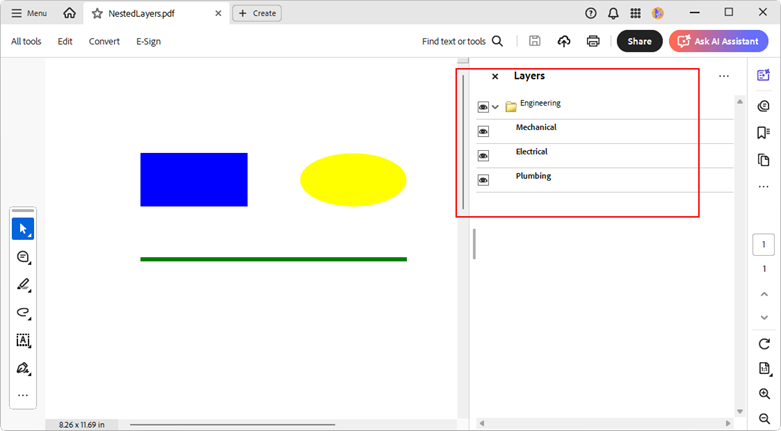The height and width of the screenshot is (431, 781).
Task: Open the E-Sign menu
Action: tap(148, 41)
